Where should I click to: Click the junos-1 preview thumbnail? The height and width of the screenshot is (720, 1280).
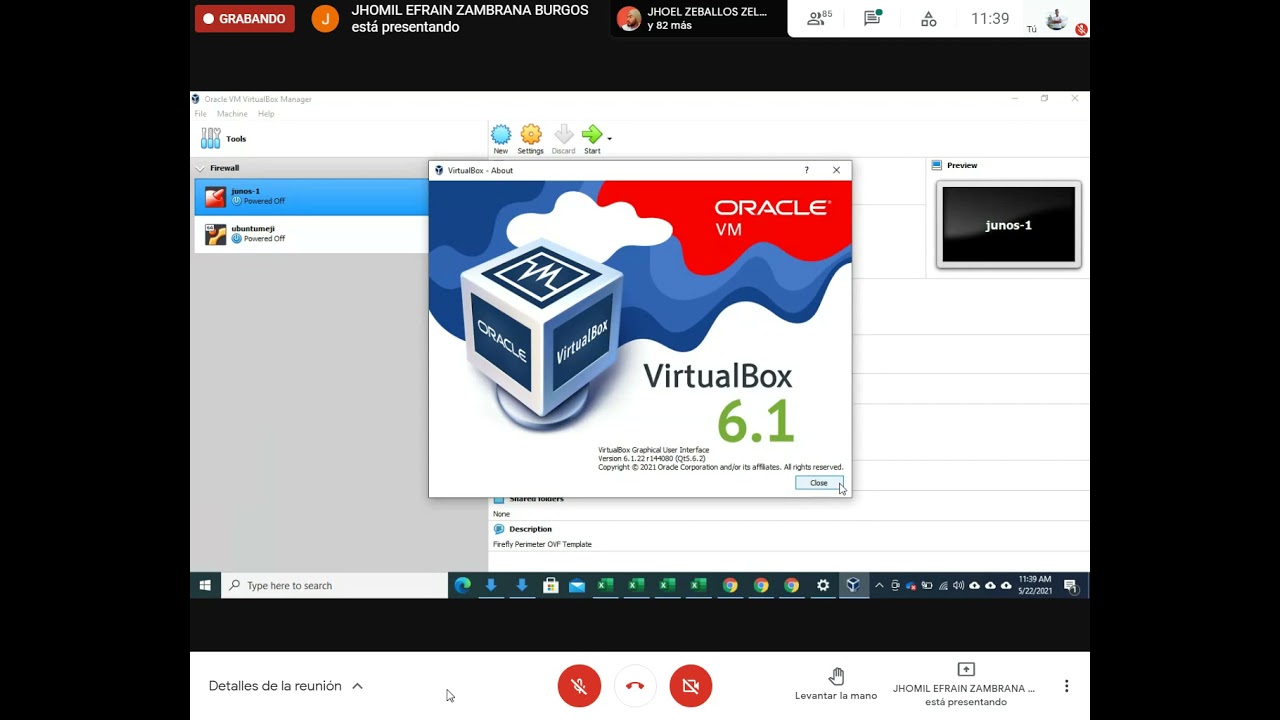click(1008, 225)
